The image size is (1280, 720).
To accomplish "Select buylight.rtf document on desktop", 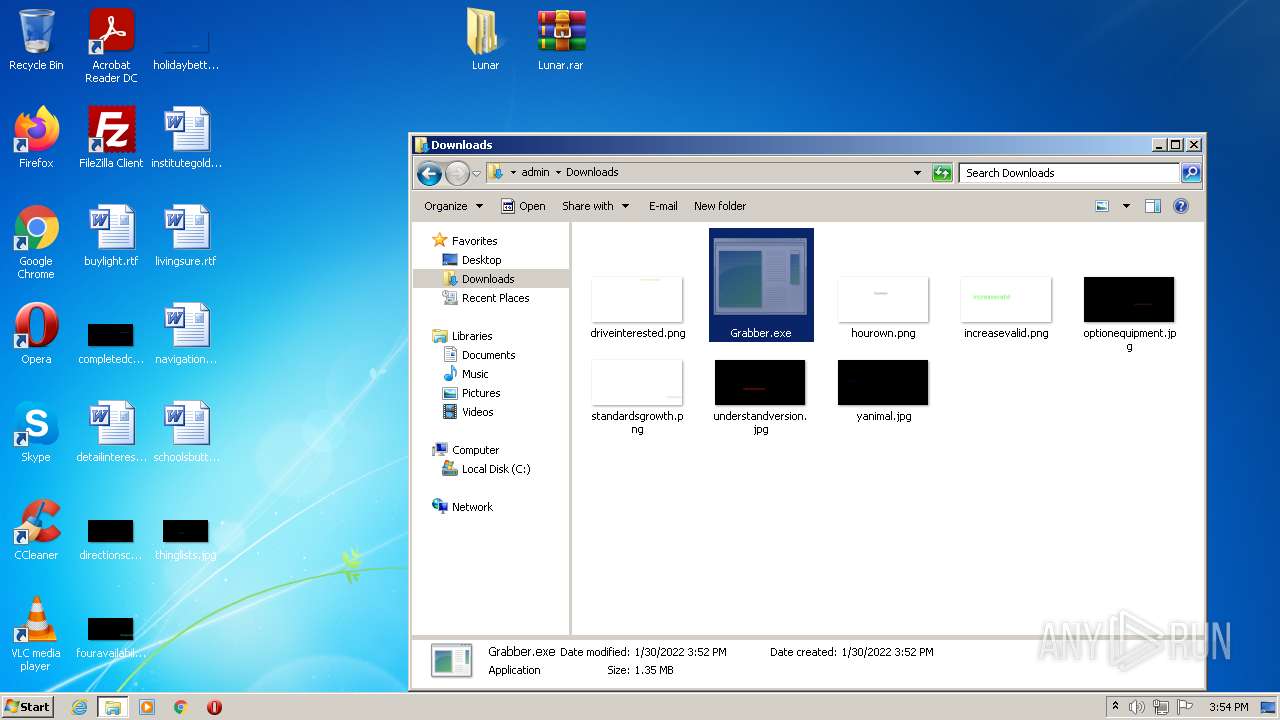I will pyautogui.click(x=111, y=236).
